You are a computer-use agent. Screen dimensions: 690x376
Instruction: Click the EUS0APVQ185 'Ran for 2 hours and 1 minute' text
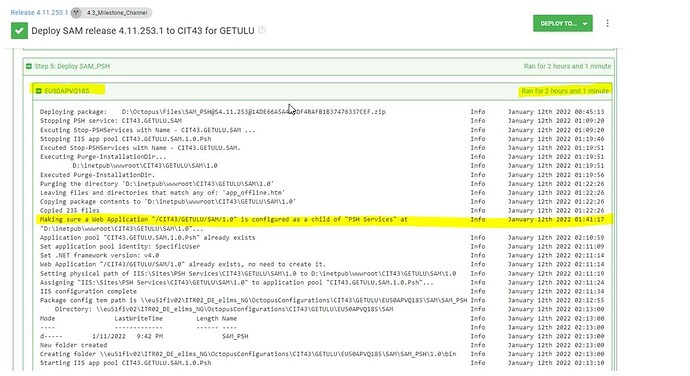pyautogui.click(x=565, y=91)
